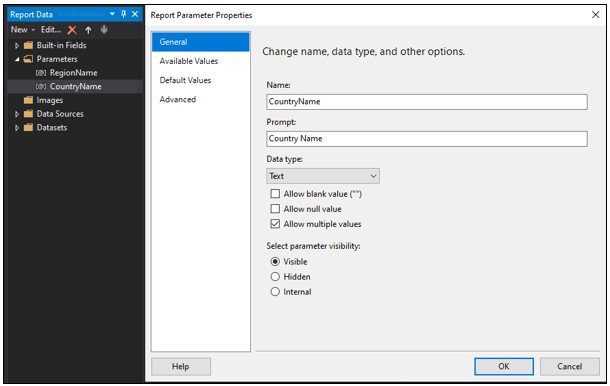The image size is (610, 386).
Task: Click the Data Sources folder icon
Action: (28, 114)
